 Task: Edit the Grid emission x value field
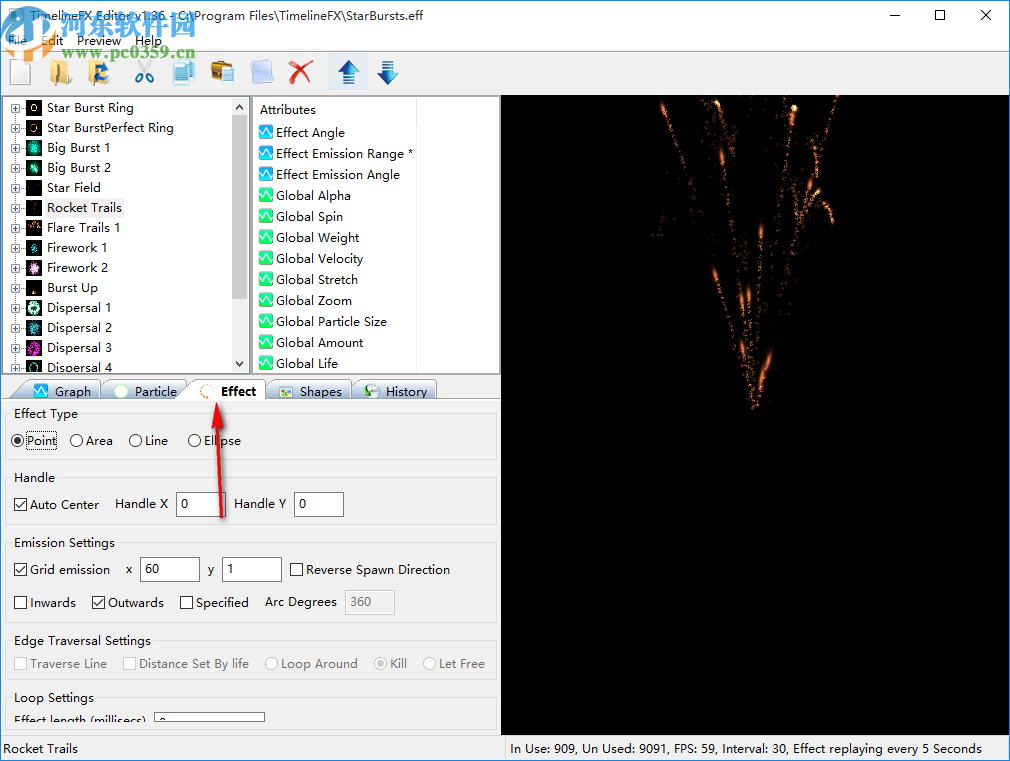click(x=169, y=569)
